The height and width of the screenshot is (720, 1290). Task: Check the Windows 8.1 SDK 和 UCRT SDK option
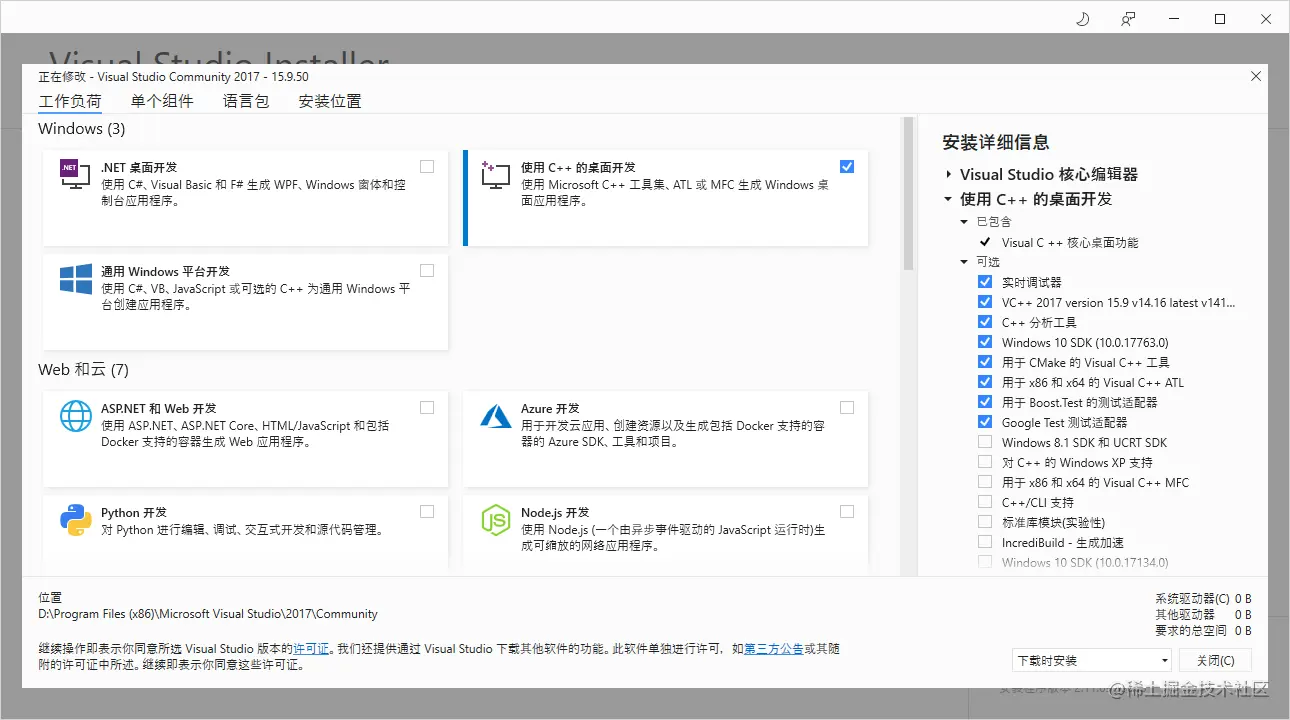click(x=983, y=442)
